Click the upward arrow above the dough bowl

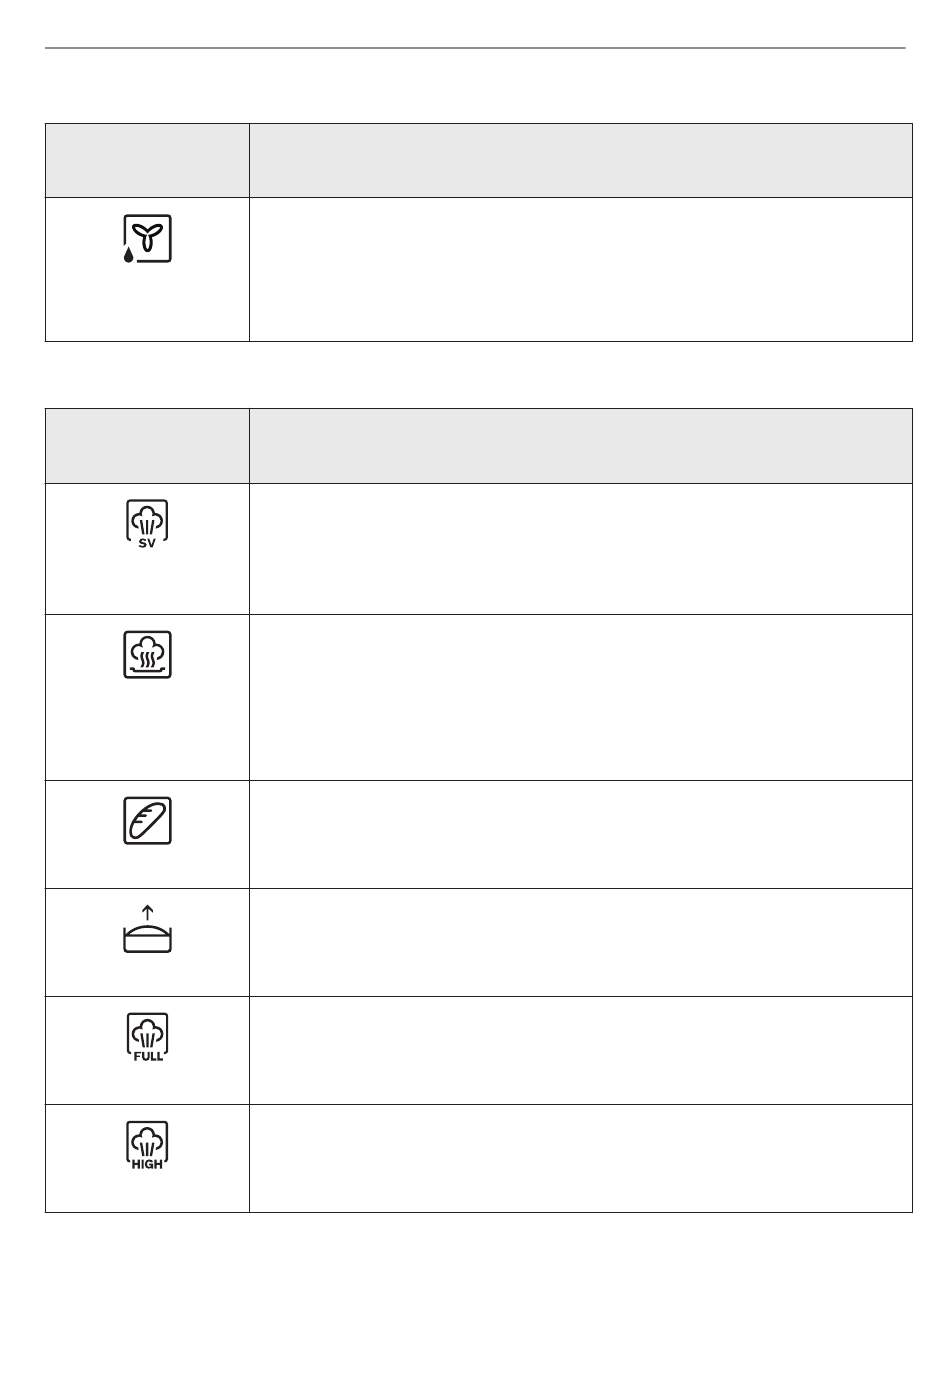(147, 912)
